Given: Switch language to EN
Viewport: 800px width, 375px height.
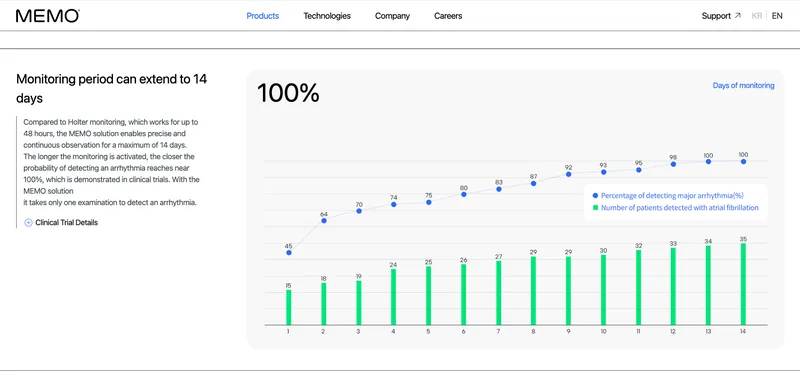Looking at the screenshot, I should tap(777, 16).
